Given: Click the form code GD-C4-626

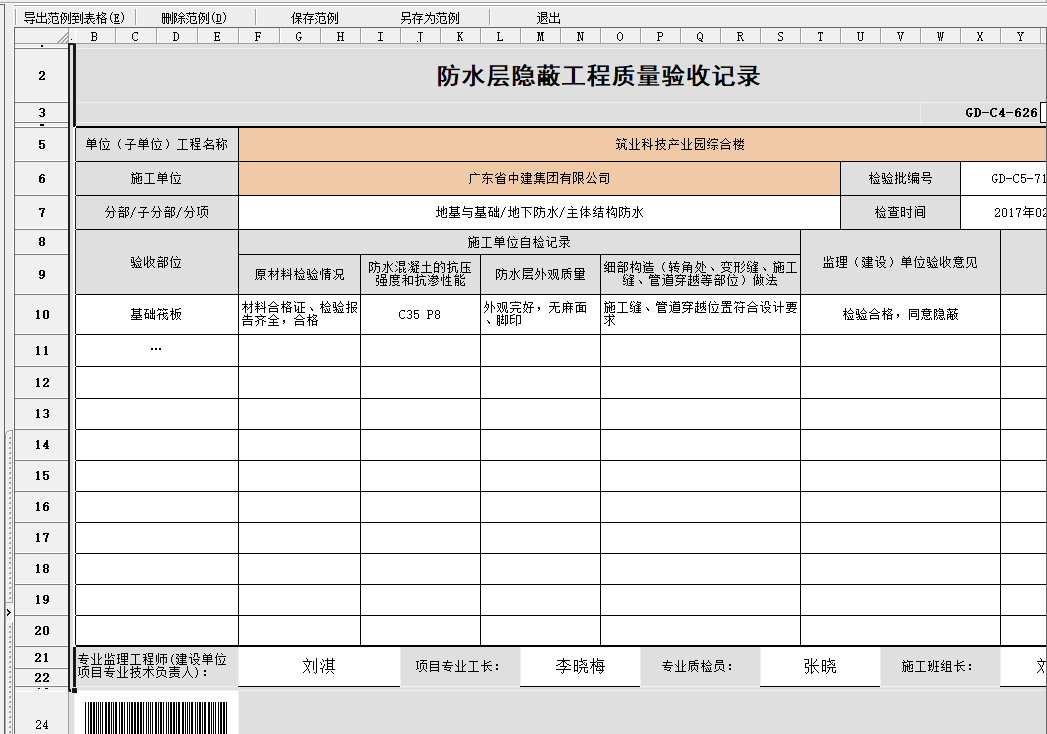Looking at the screenshot, I should (1001, 112).
